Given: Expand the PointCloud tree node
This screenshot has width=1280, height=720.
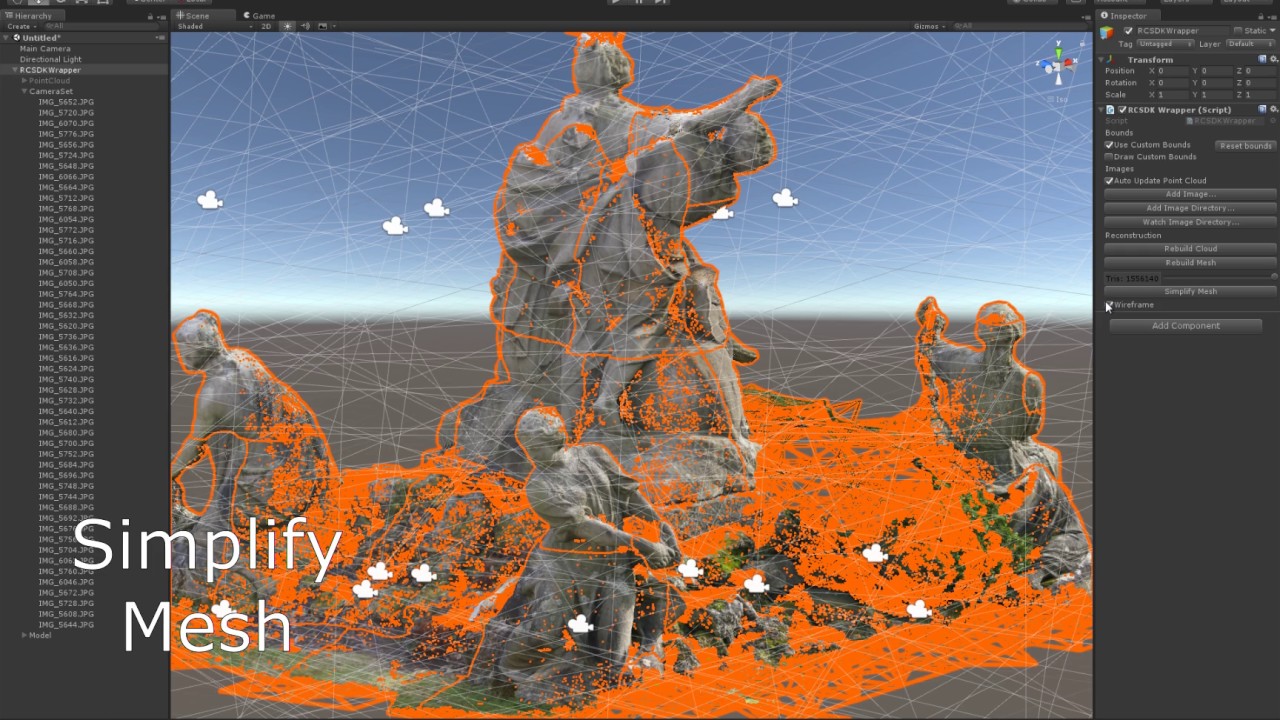Looking at the screenshot, I should [x=25, y=81].
